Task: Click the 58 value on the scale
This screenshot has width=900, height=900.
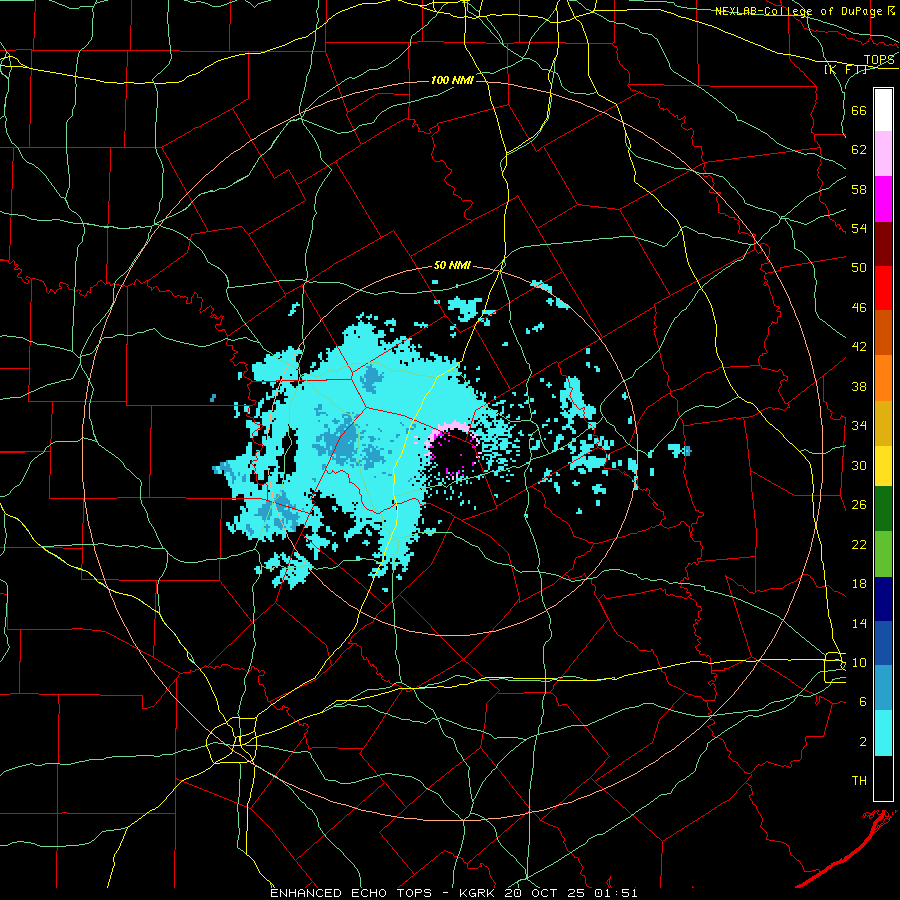Action: (x=859, y=189)
